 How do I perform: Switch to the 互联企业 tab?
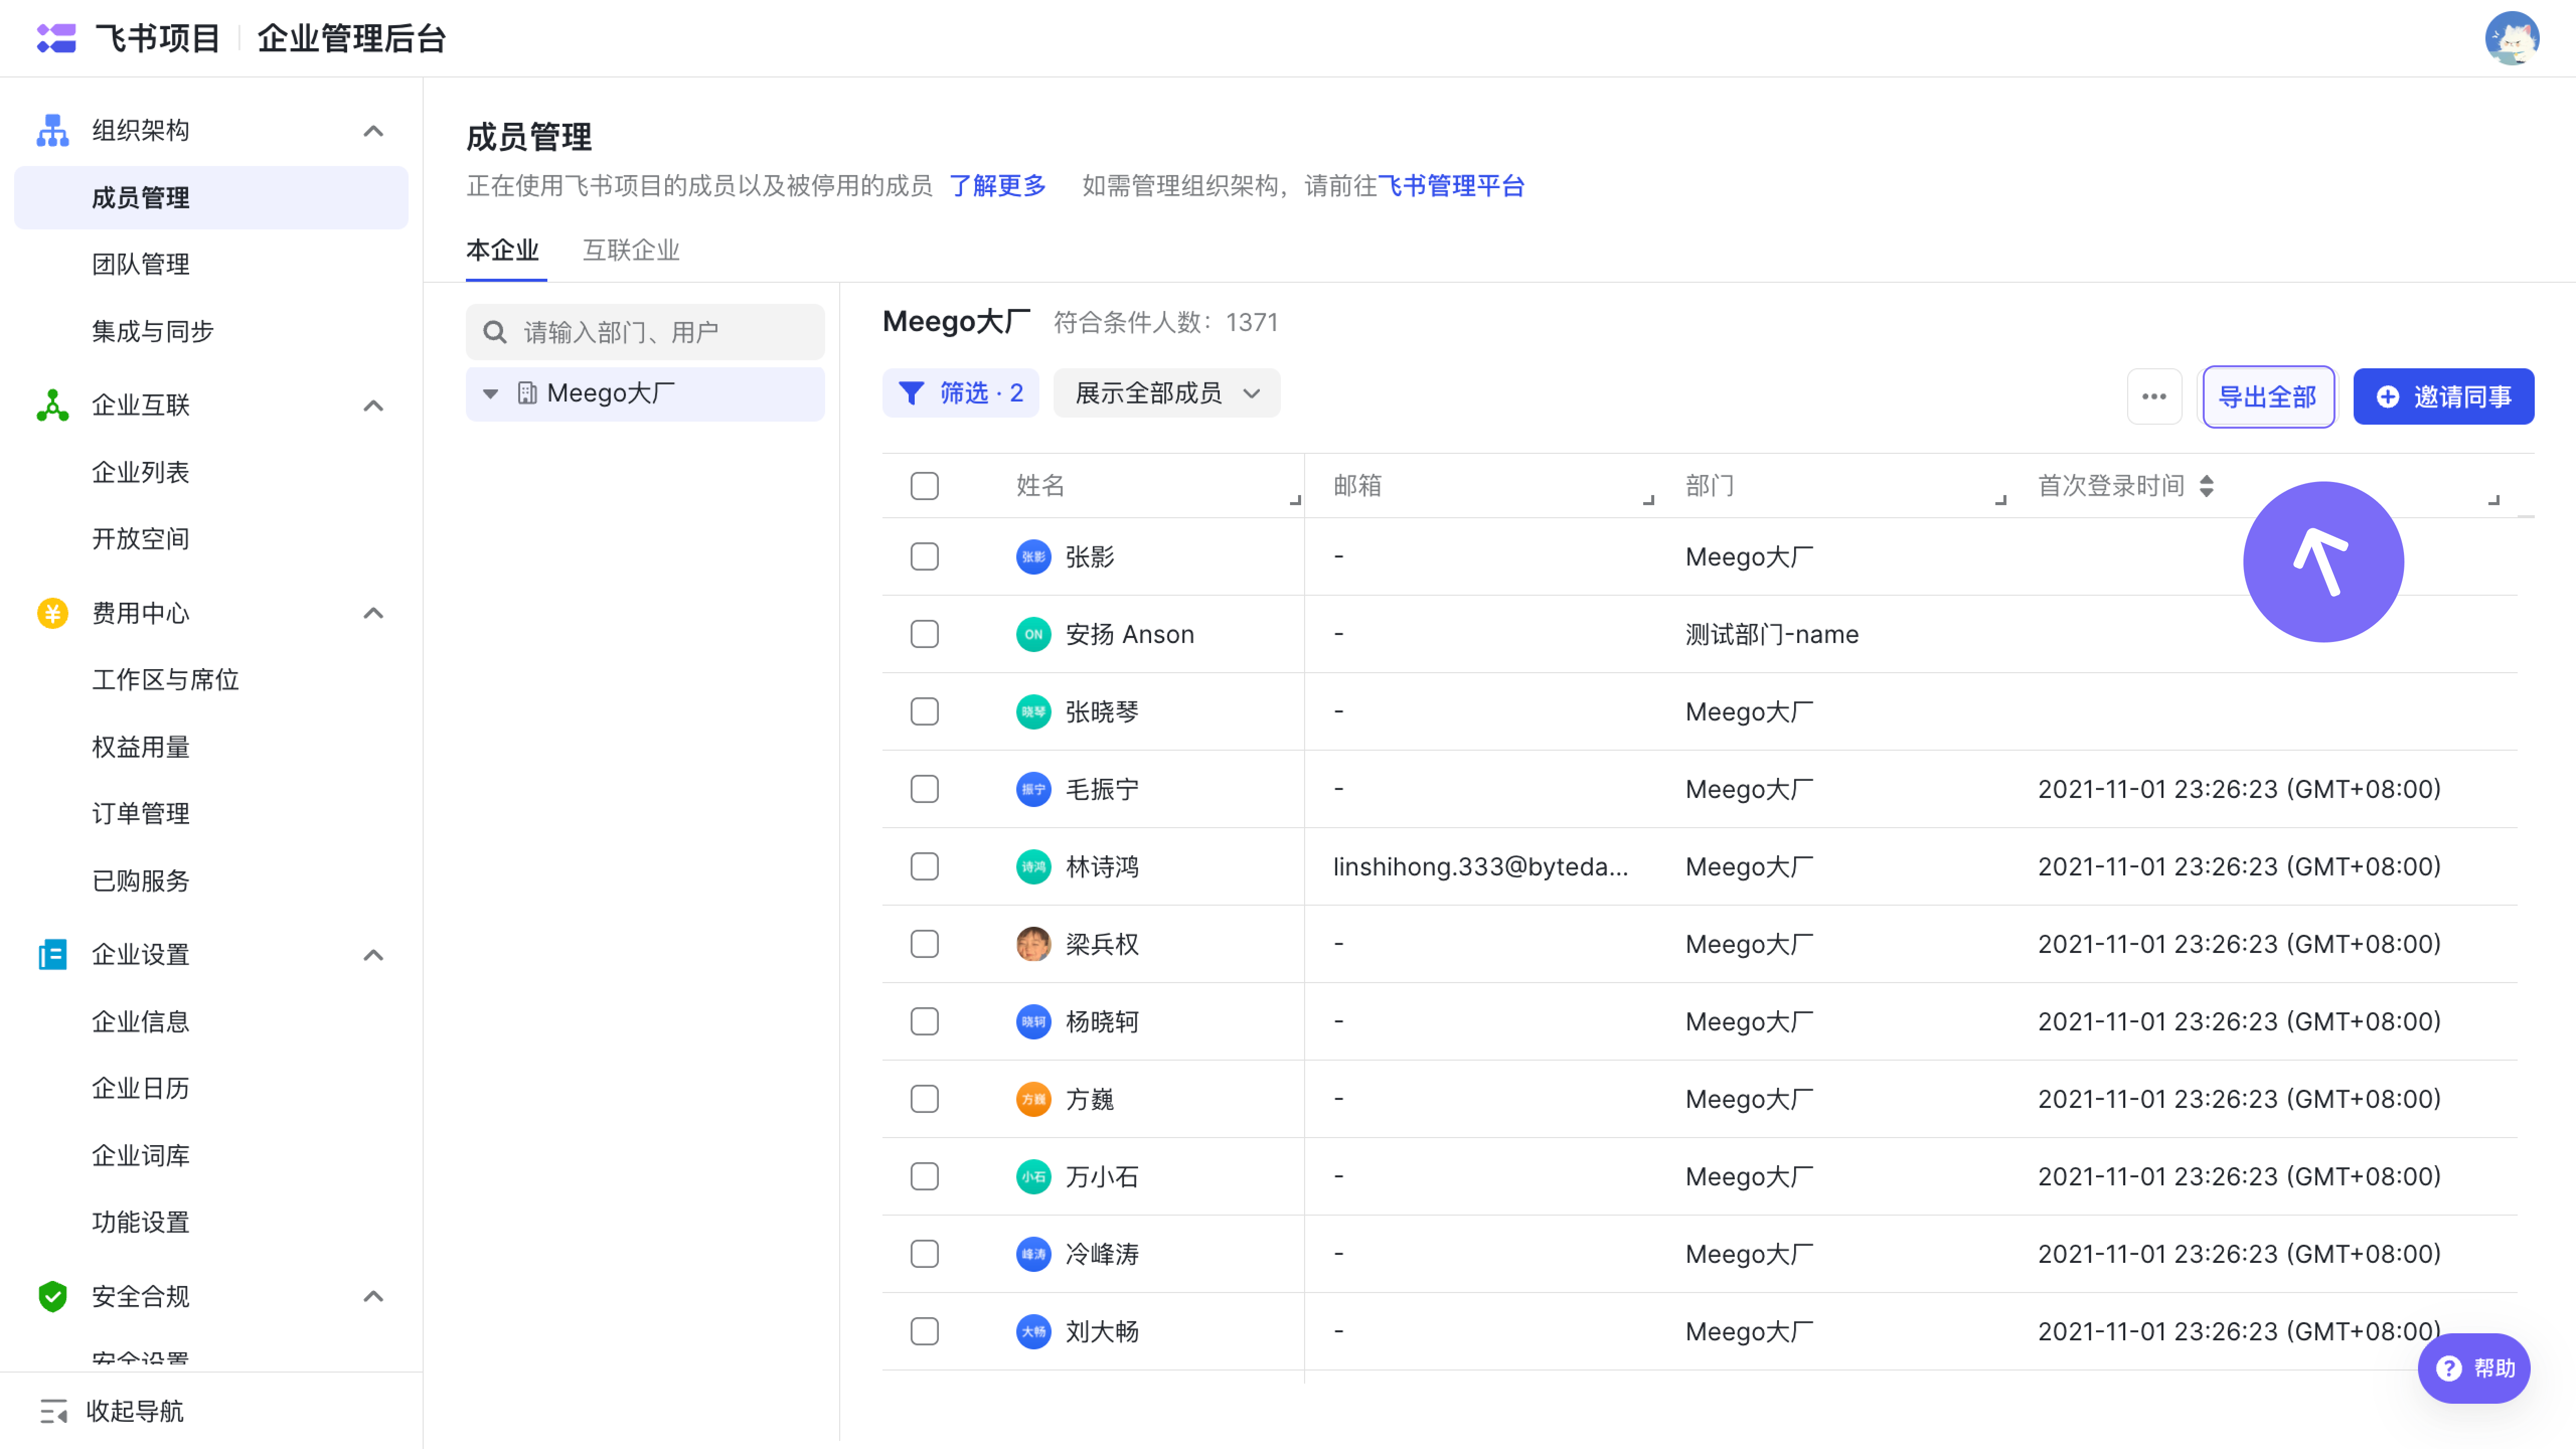[x=631, y=250]
